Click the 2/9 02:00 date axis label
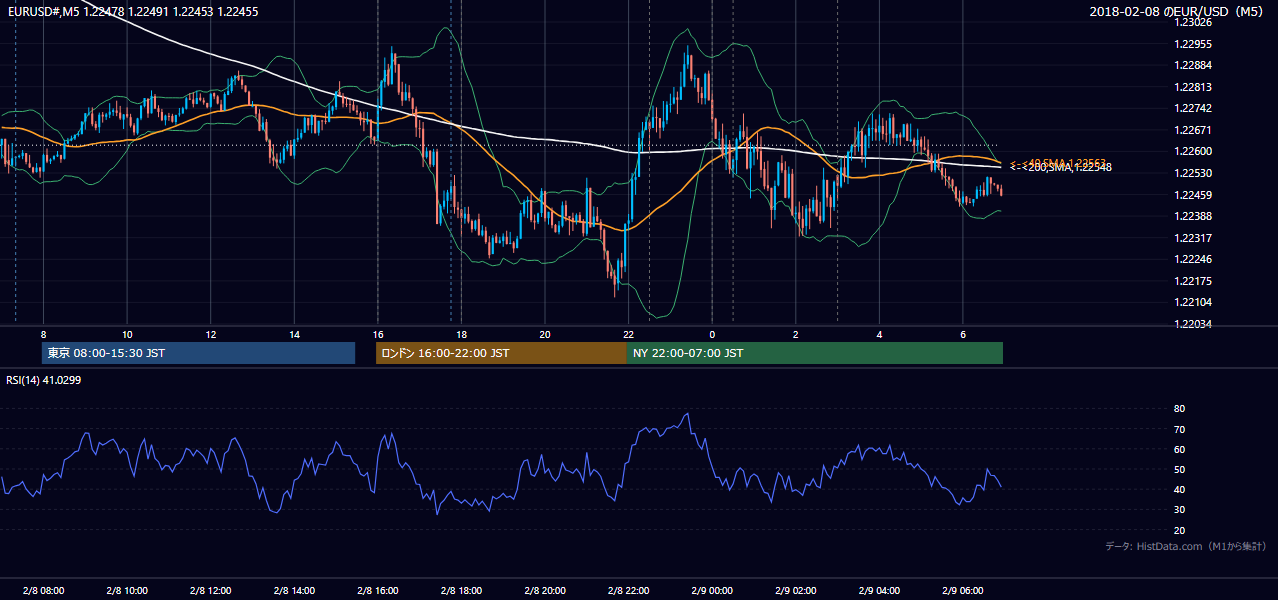 [796, 590]
